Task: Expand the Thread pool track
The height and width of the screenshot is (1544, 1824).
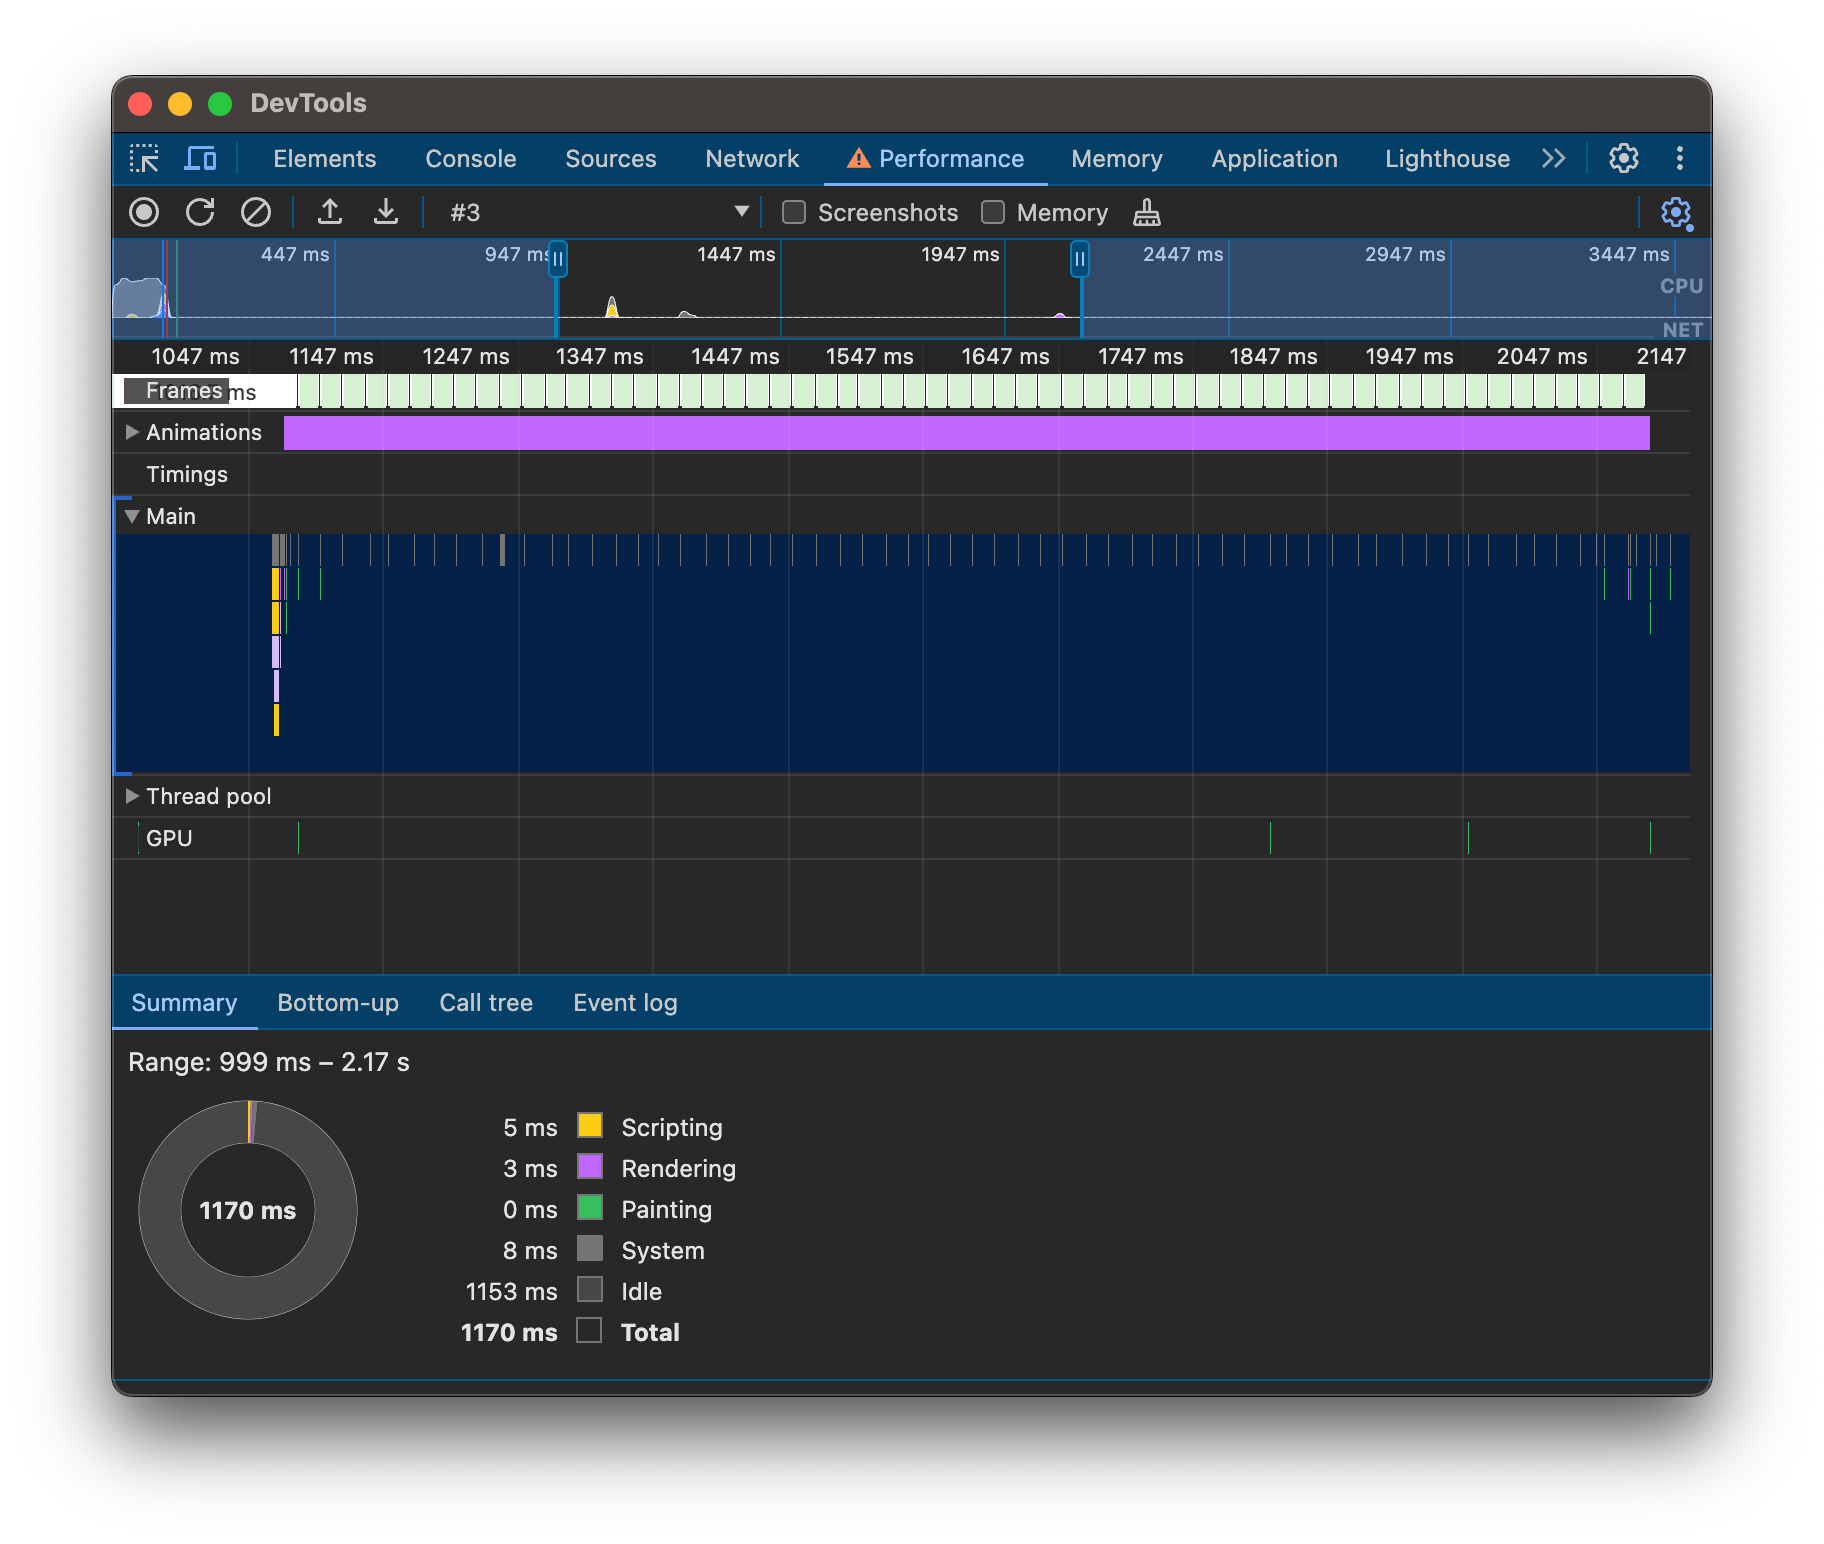Action: pos(132,796)
